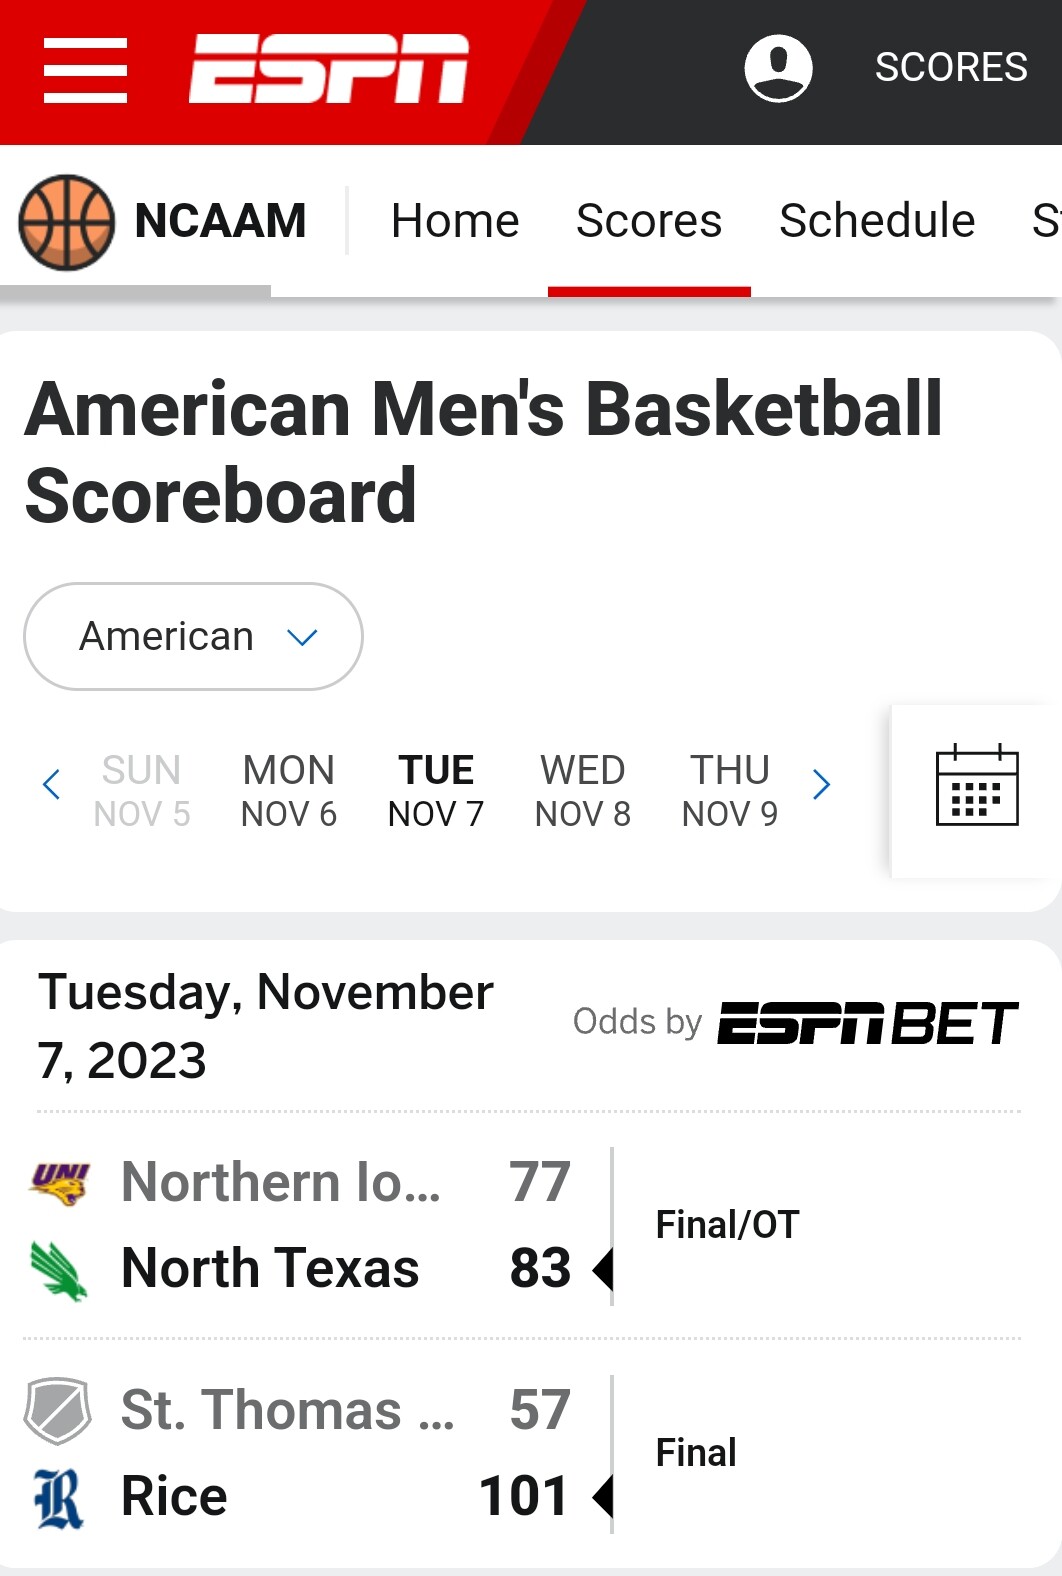Switch to the Schedule tab
Screen dimensions: 1062x1576
(x=877, y=221)
